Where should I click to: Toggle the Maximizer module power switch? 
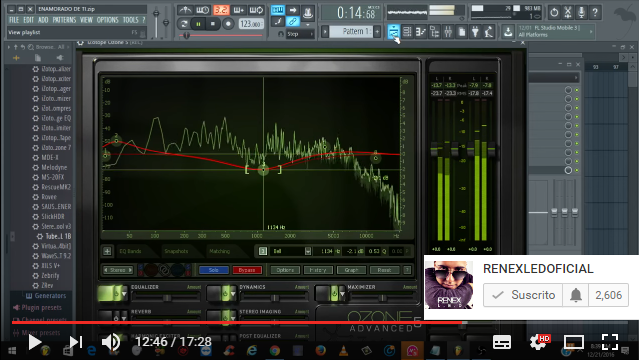334,294
